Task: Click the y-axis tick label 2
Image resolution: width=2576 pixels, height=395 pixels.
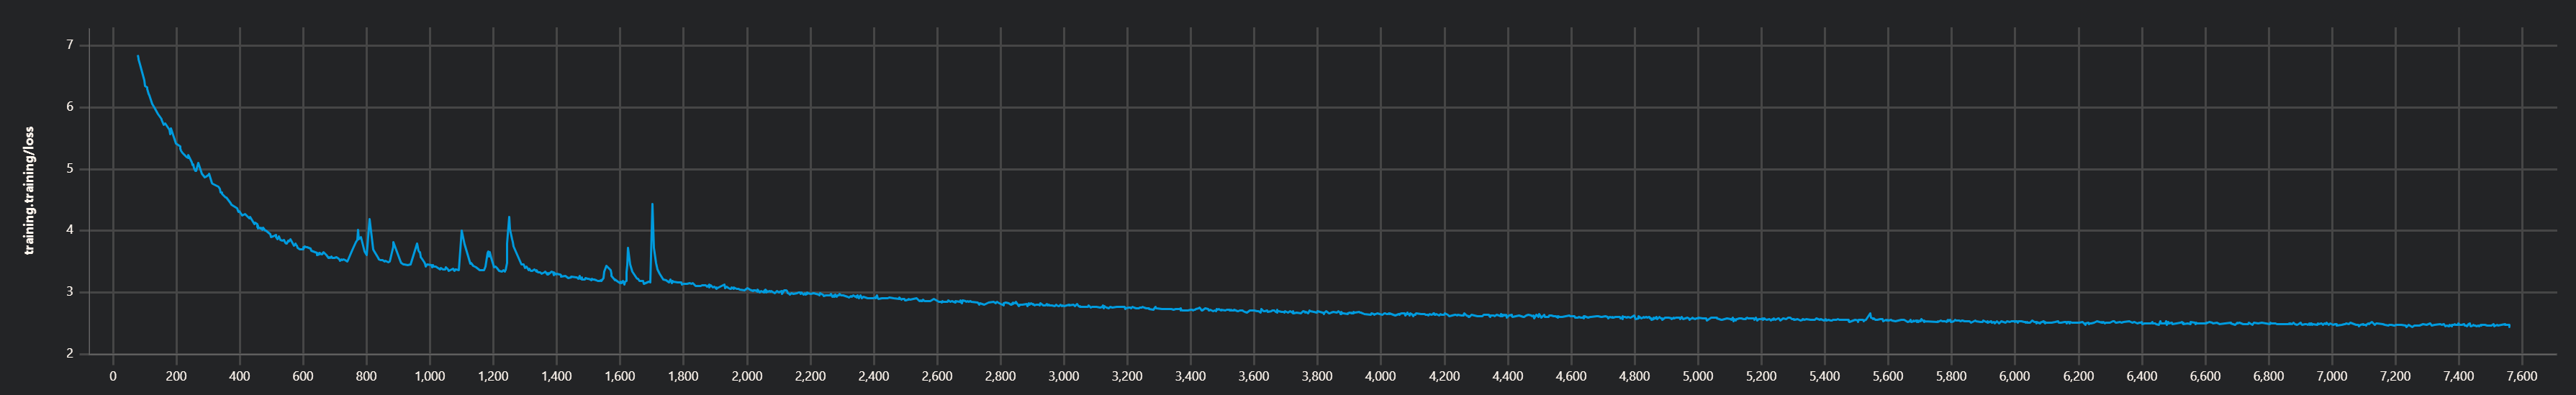Action: [x=70, y=354]
